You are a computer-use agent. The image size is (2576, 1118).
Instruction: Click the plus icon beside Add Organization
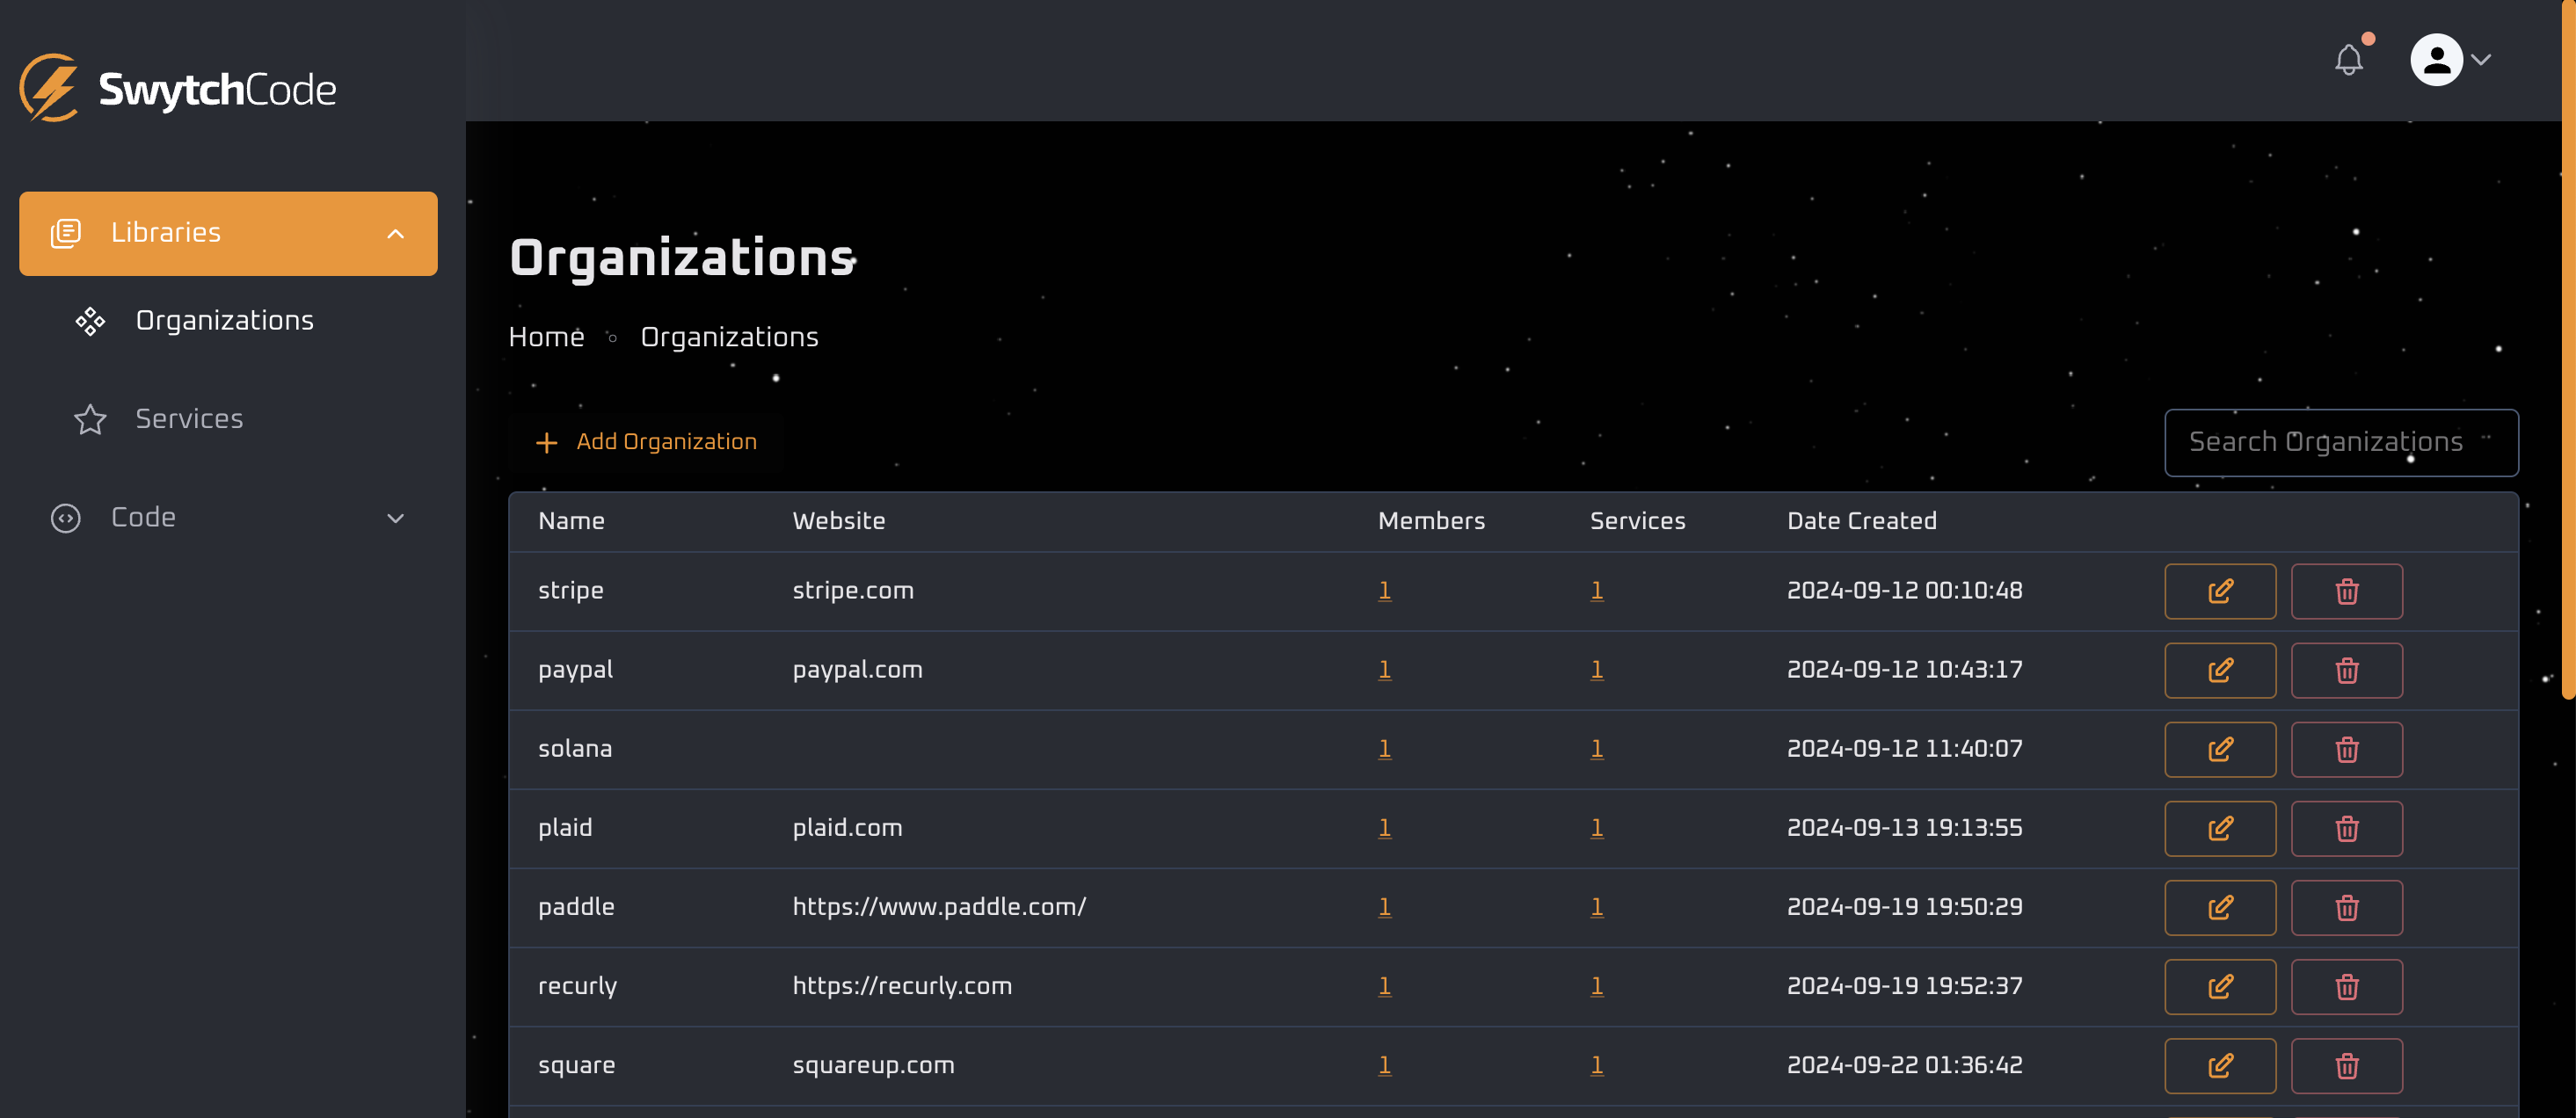pyautogui.click(x=546, y=442)
